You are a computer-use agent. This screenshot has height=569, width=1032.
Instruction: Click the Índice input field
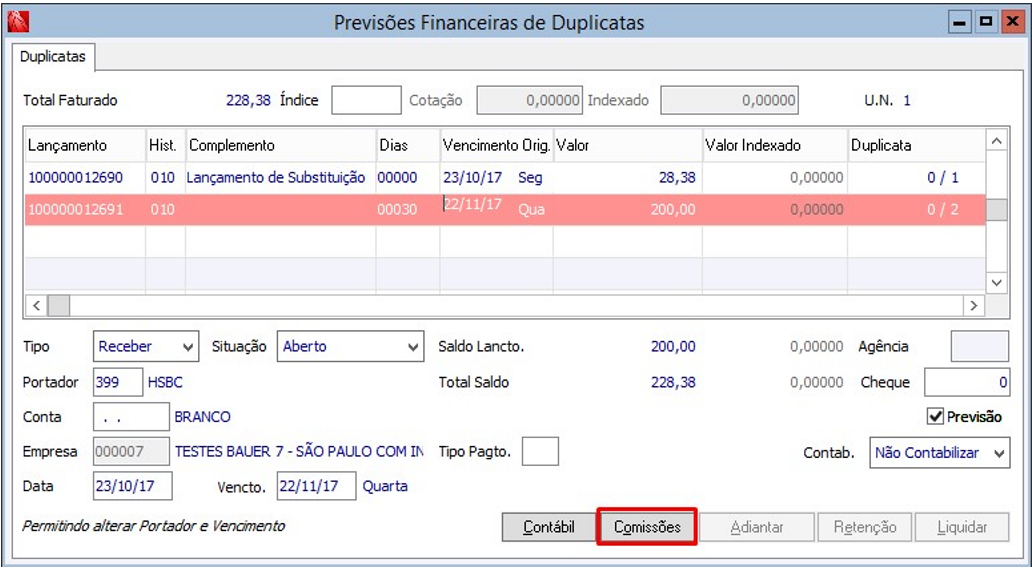(x=366, y=101)
